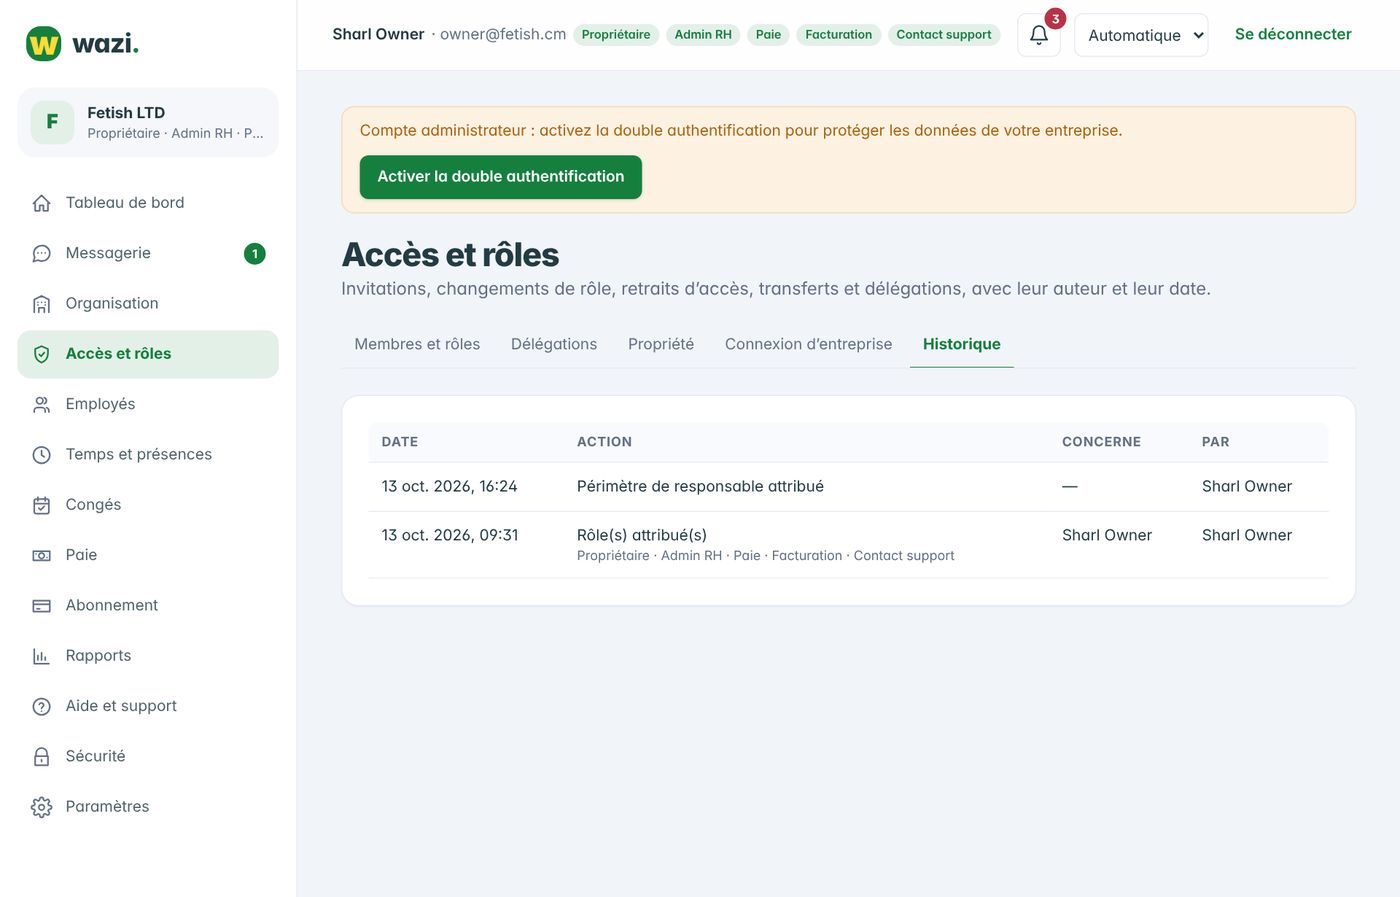Open Connexion d'entreprise tab
The image size is (1400, 897).
tap(808, 344)
